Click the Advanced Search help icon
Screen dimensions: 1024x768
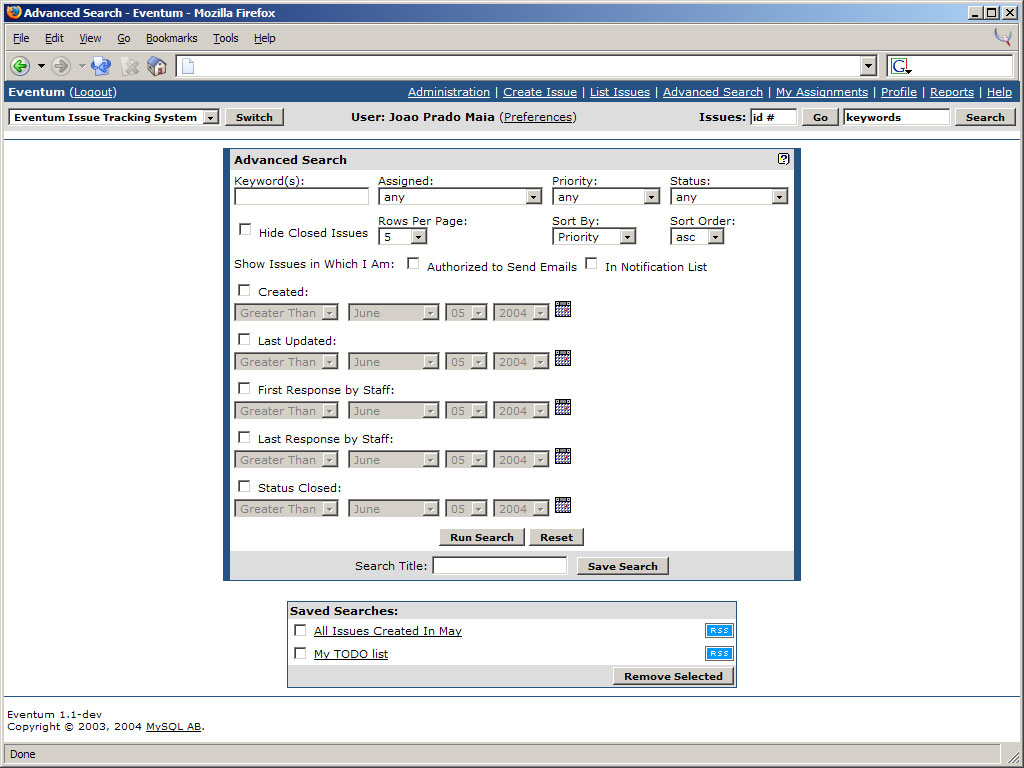coord(783,159)
